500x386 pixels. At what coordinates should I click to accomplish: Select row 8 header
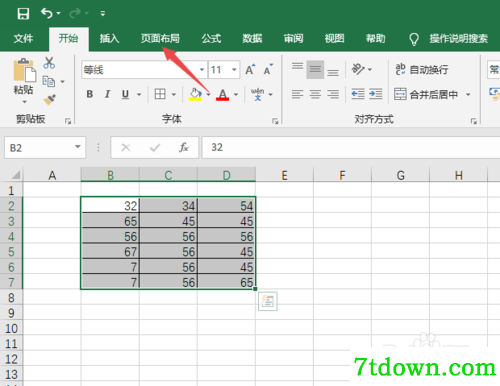[x=11, y=297]
